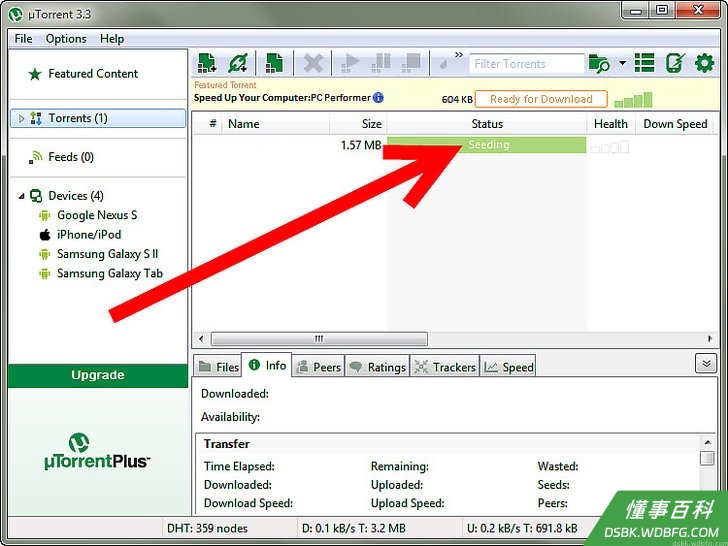This screenshot has width=728, height=546.
Task: Sort by the Down Speed column header
Action: point(675,124)
